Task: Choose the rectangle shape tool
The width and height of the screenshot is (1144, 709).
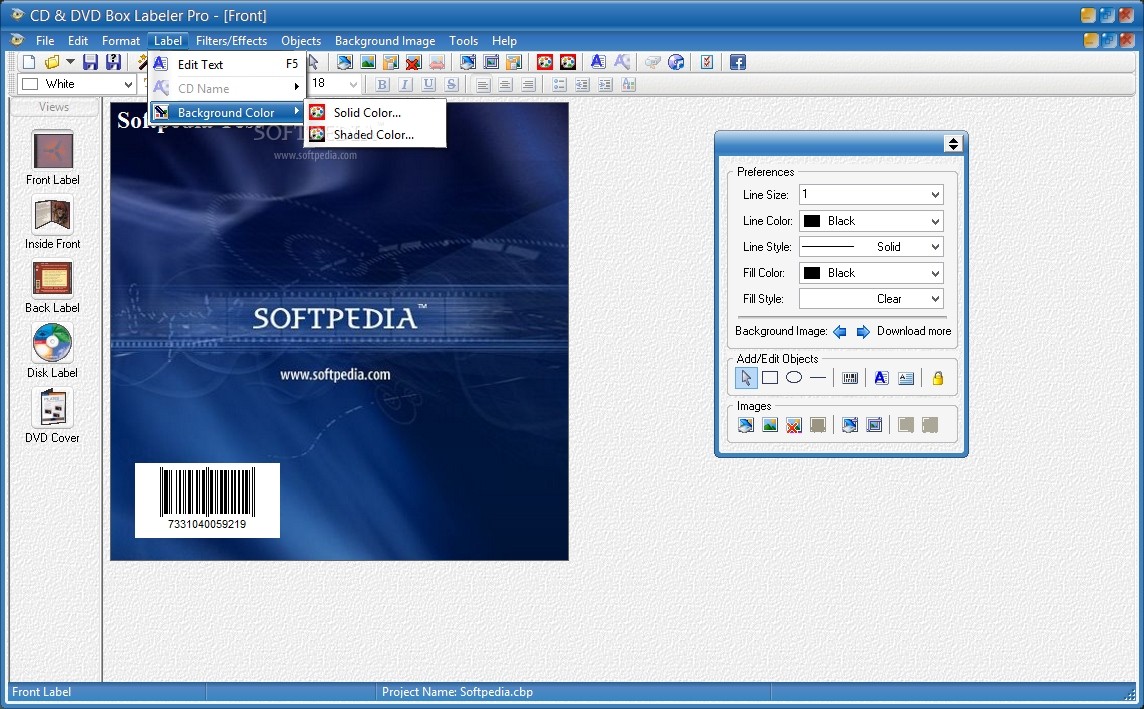Action: click(x=770, y=378)
